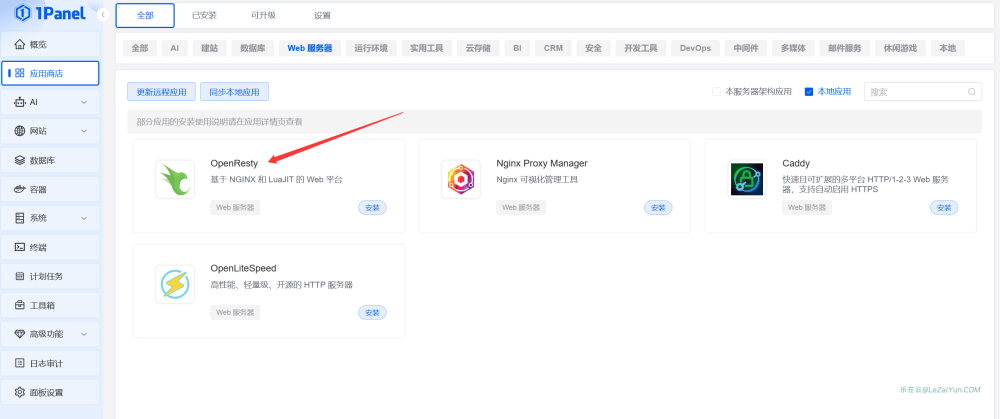Select the top 全部 tab
This screenshot has width=1000, height=419.
point(145,15)
